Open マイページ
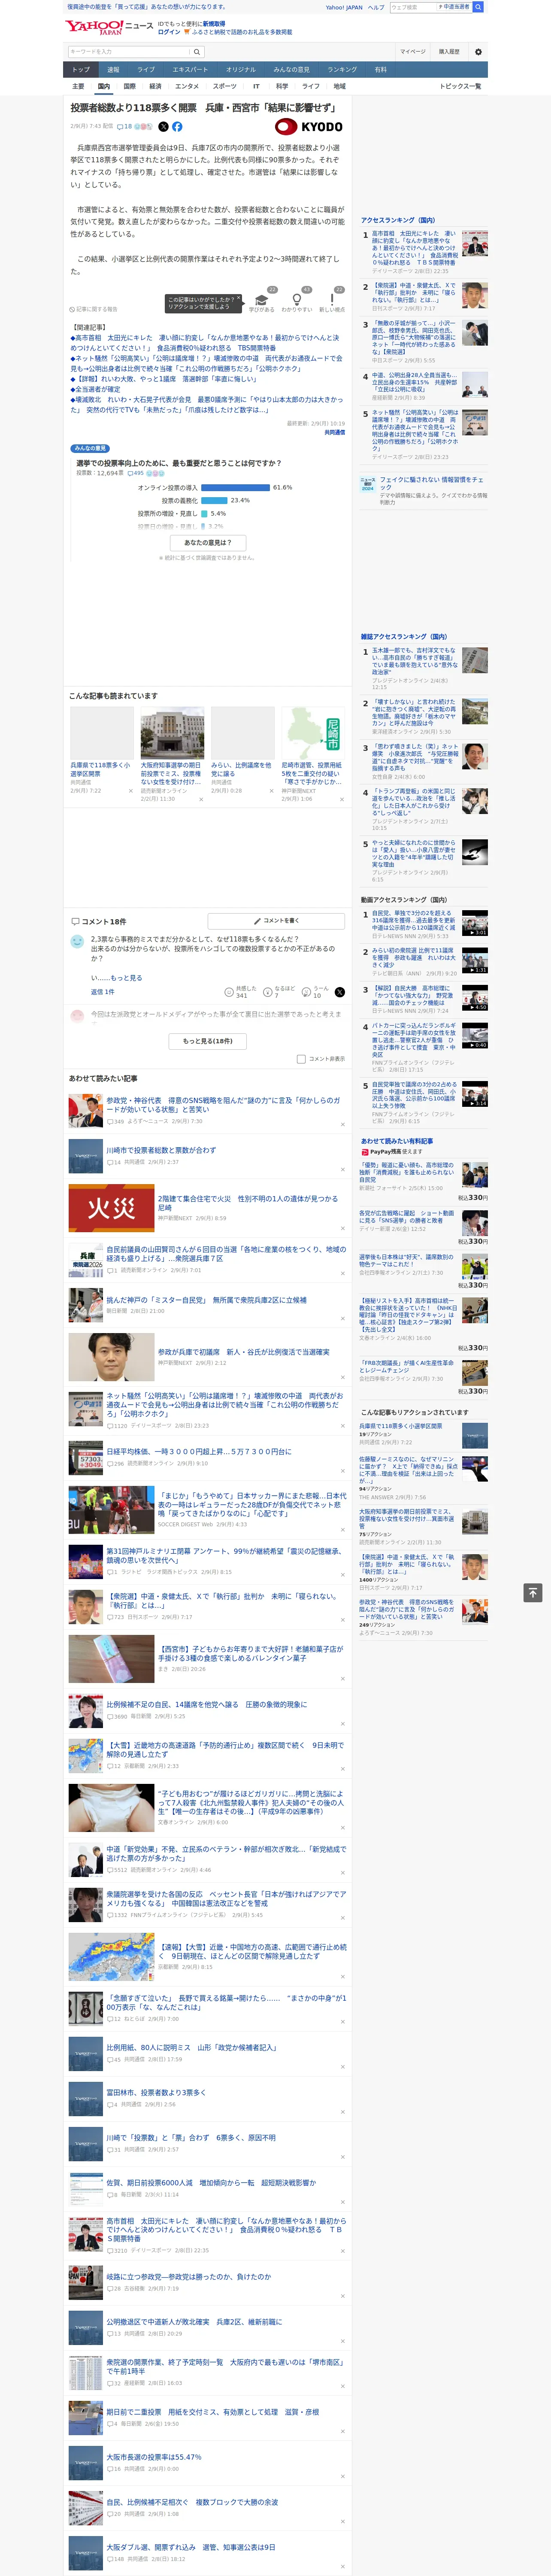The height and width of the screenshot is (2576, 551). point(412,52)
